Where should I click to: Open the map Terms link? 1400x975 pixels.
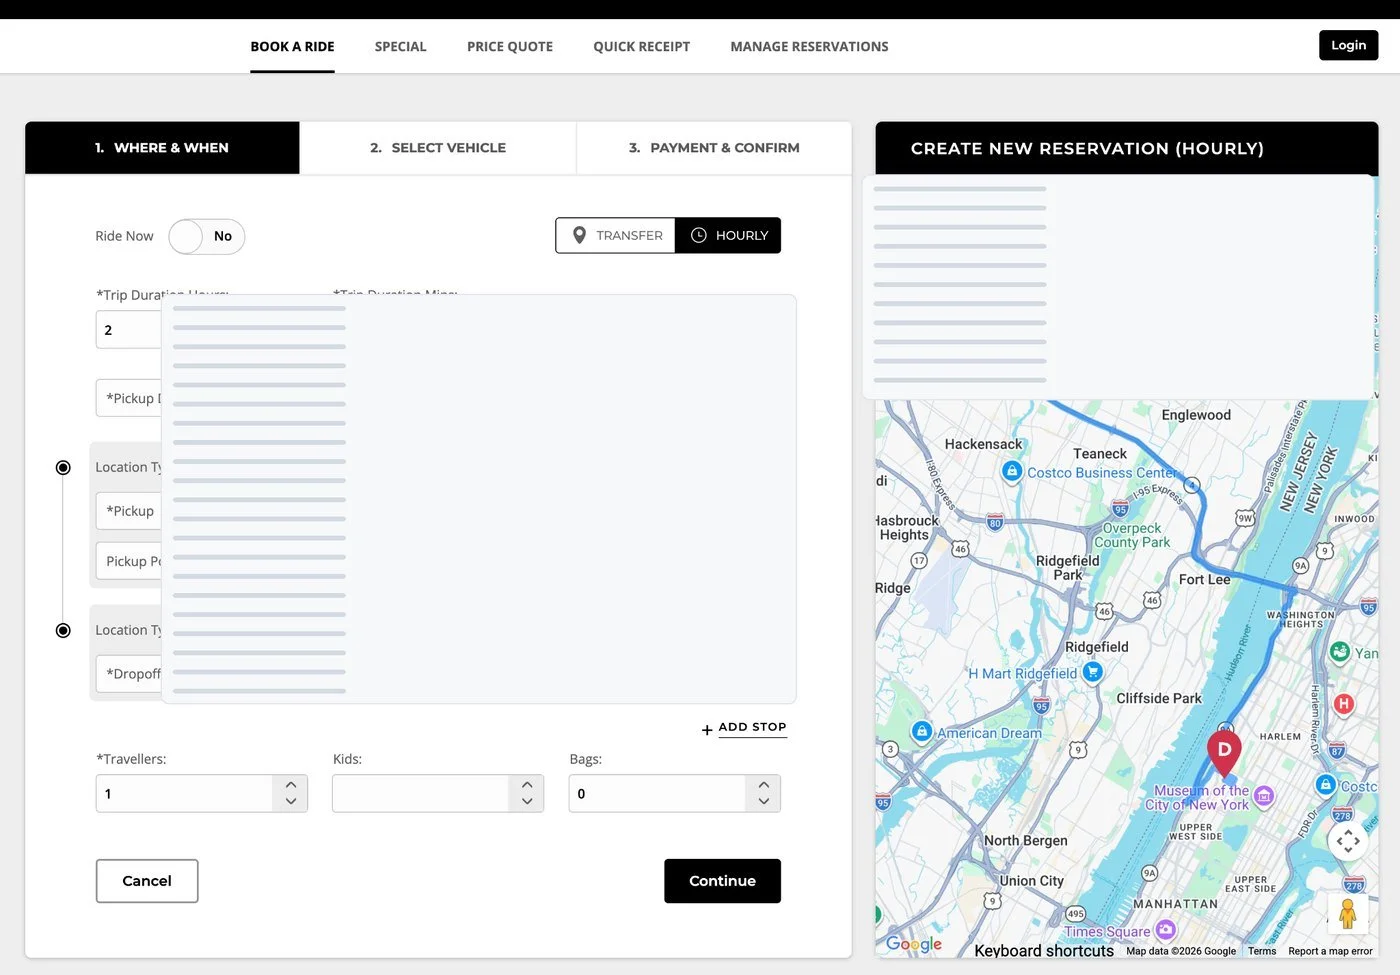pyautogui.click(x=1262, y=951)
